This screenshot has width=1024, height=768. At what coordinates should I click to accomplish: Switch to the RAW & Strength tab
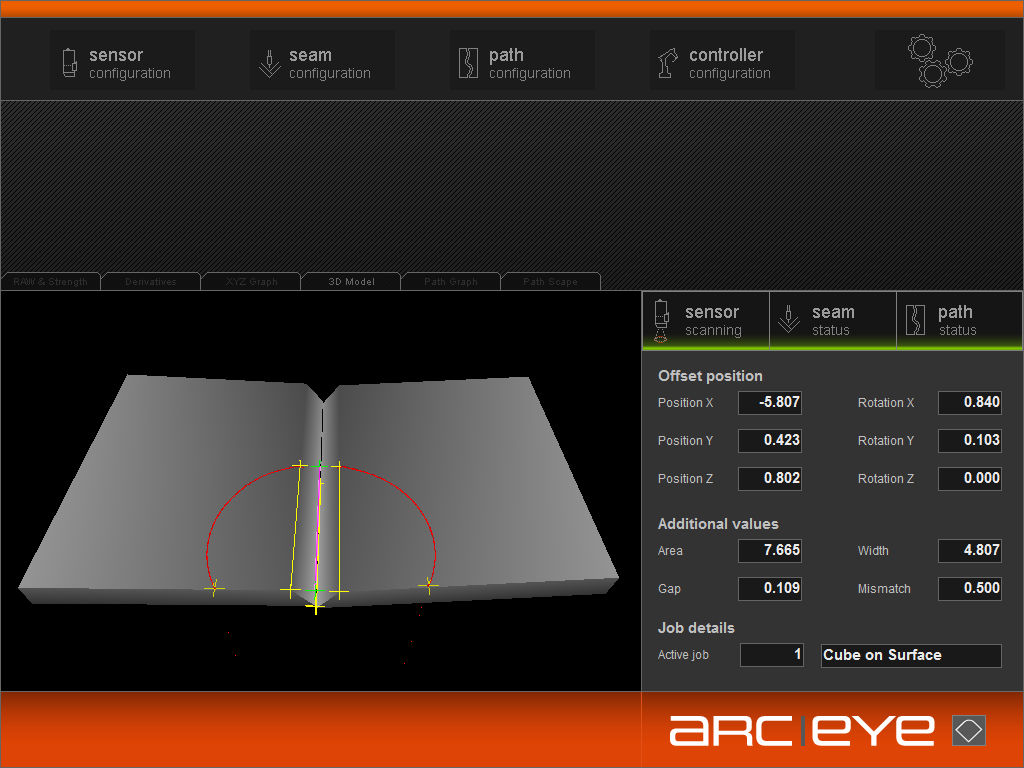[51, 282]
